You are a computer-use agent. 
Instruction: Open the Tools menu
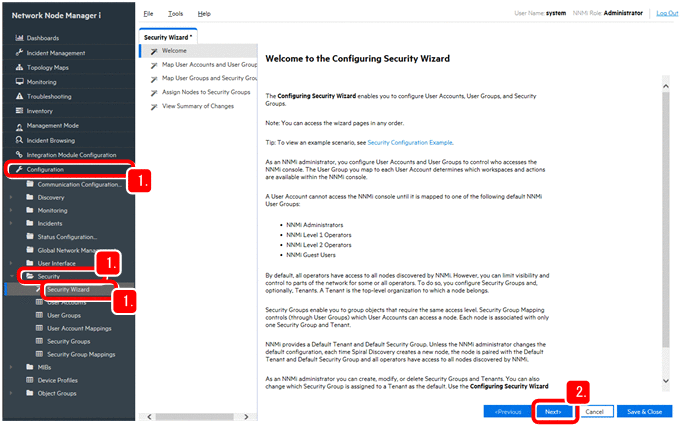pos(175,14)
